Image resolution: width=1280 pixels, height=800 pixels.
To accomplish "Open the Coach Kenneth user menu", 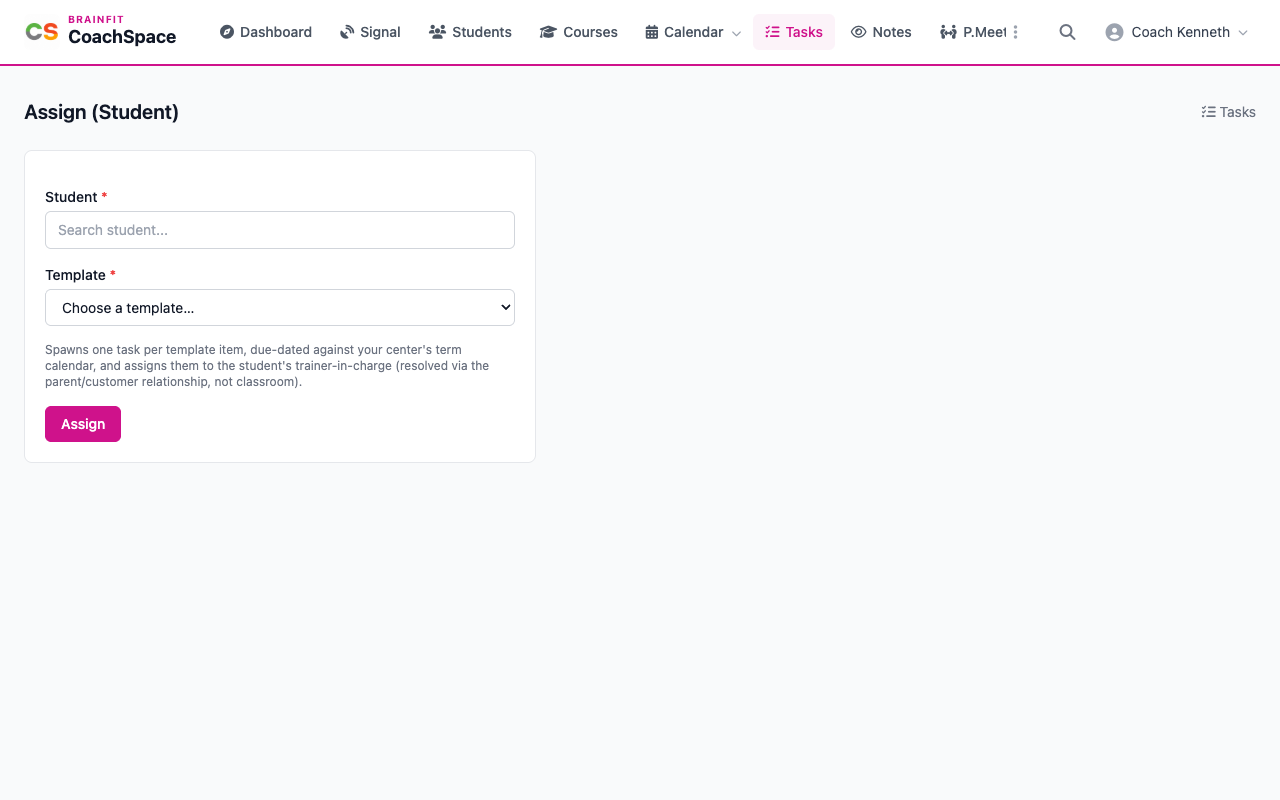I will [1177, 32].
